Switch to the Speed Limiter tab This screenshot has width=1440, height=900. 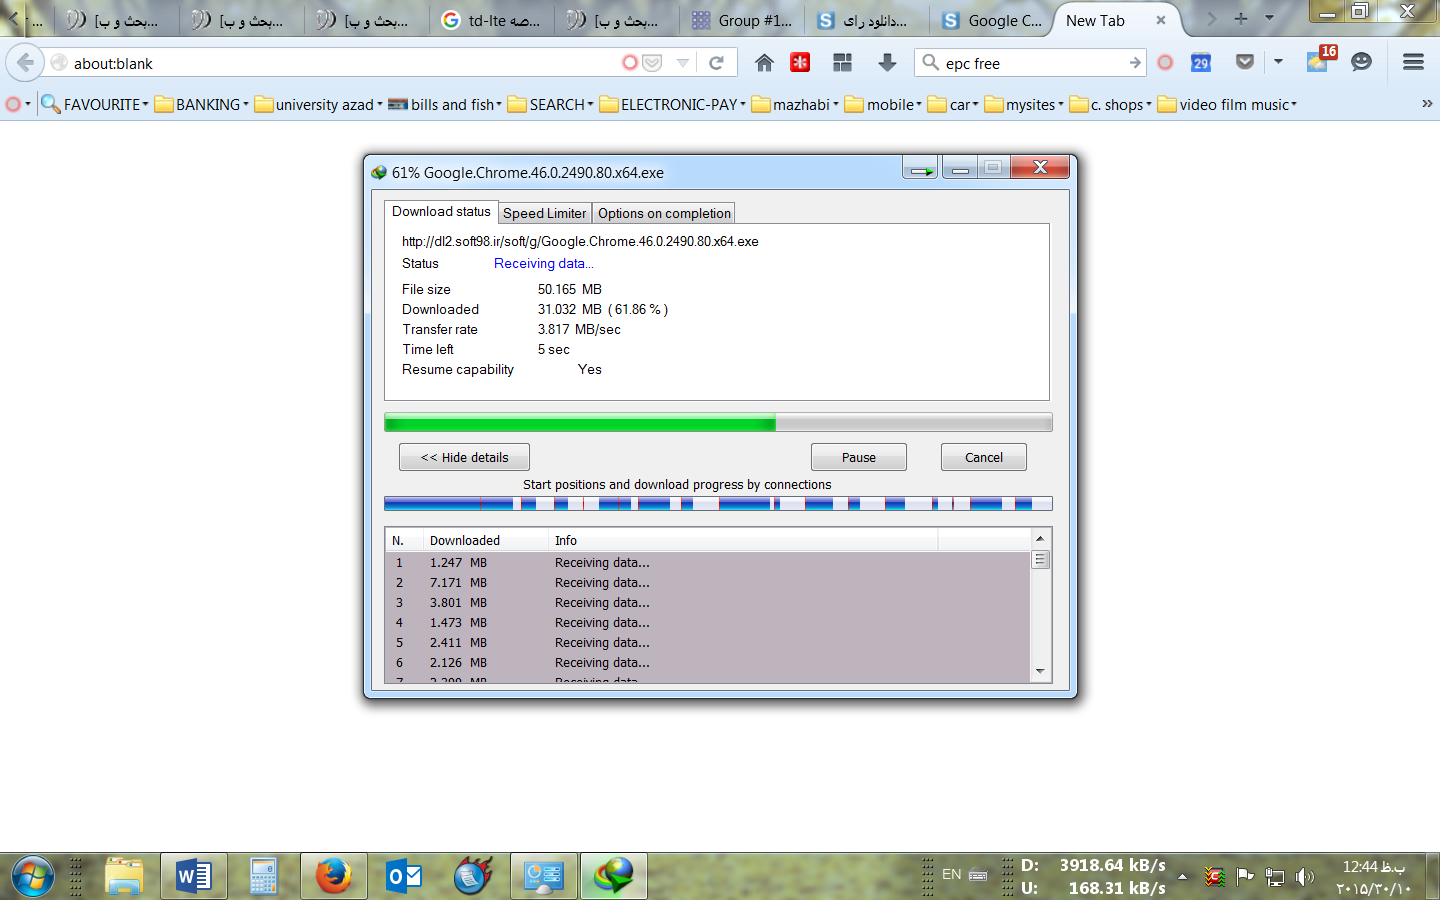coord(544,213)
